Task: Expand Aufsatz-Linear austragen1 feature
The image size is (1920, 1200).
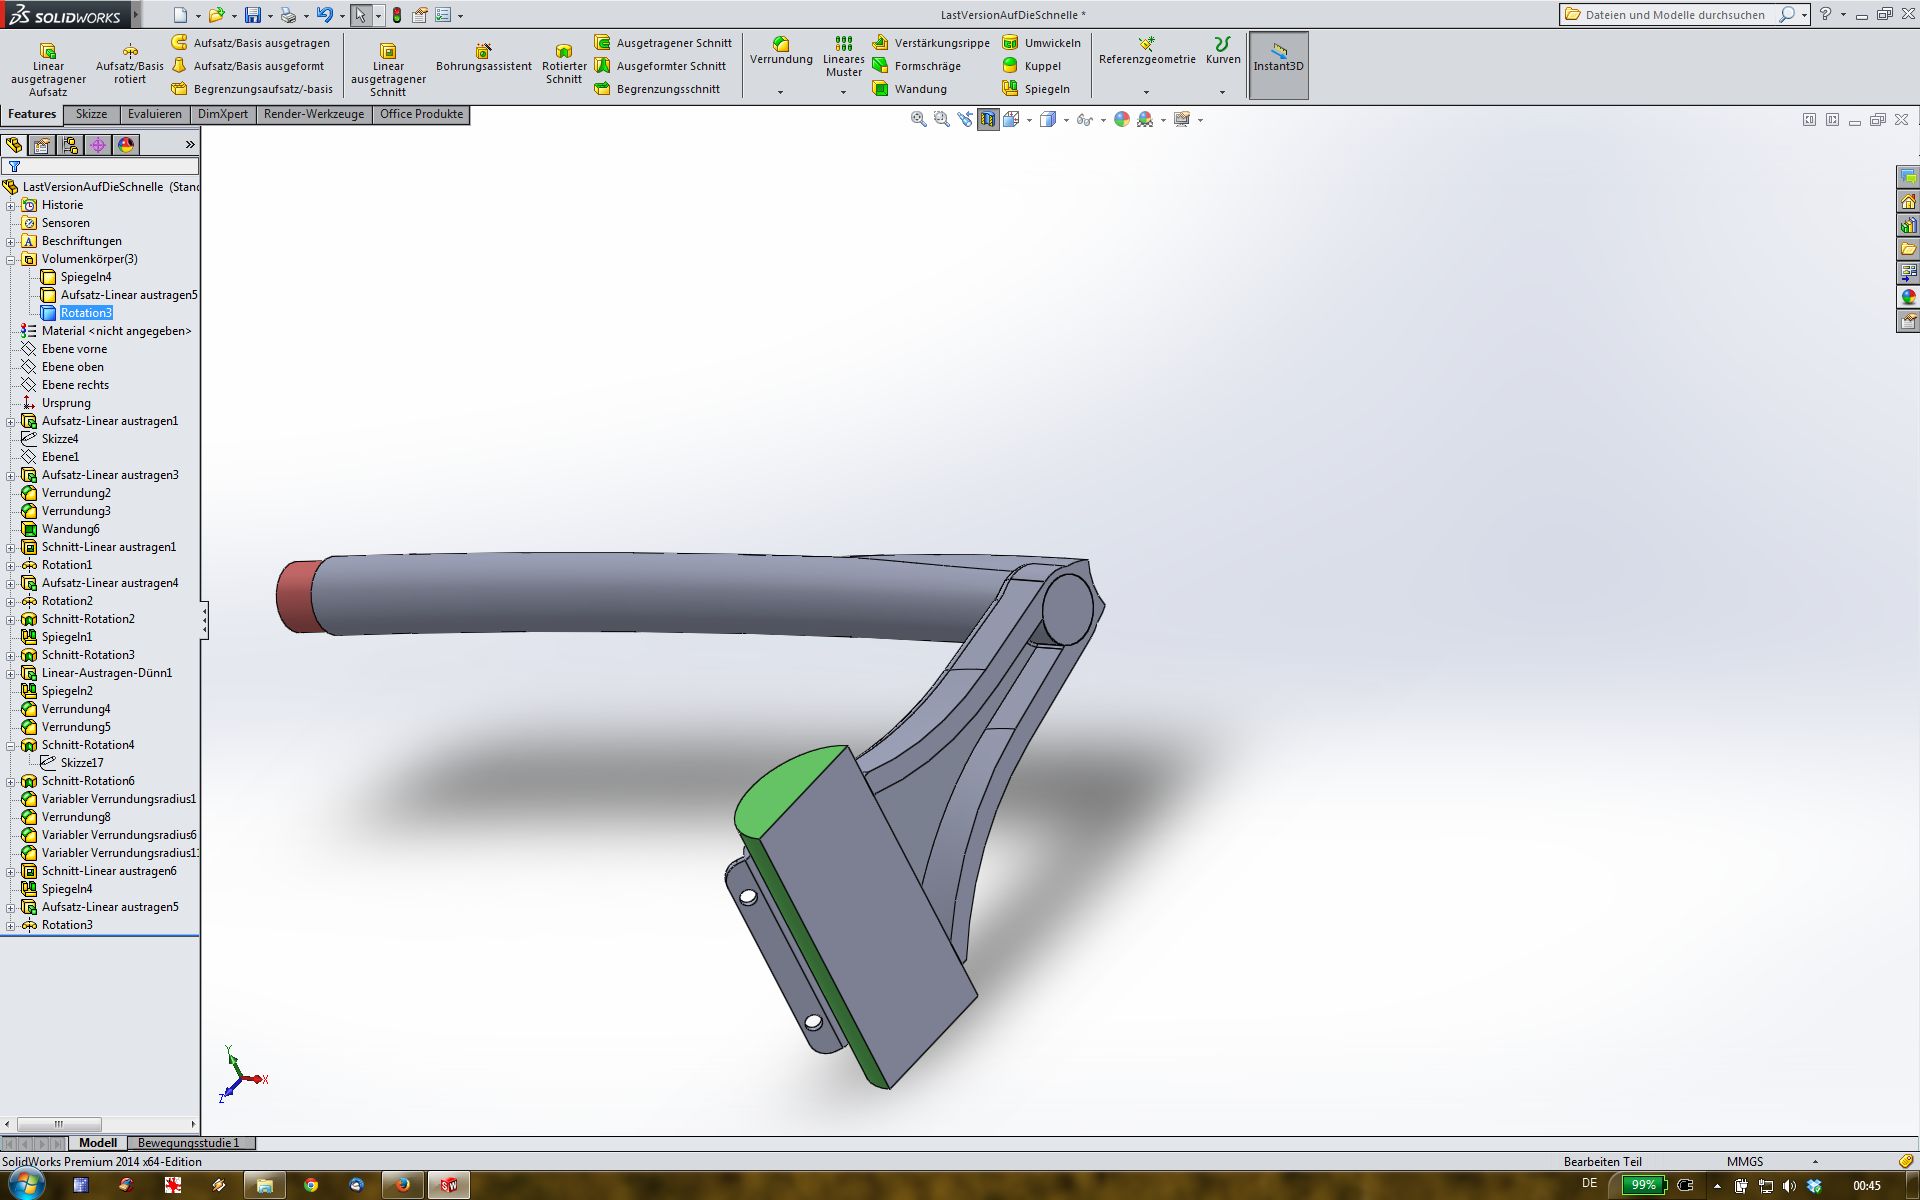Action: (11, 421)
